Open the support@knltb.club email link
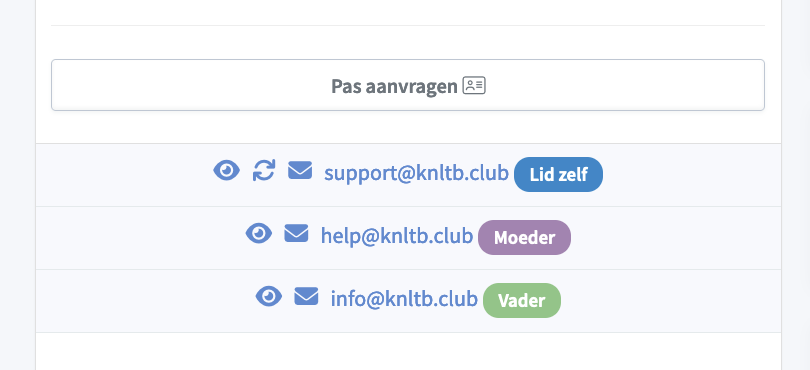The height and width of the screenshot is (370, 810). (x=416, y=174)
